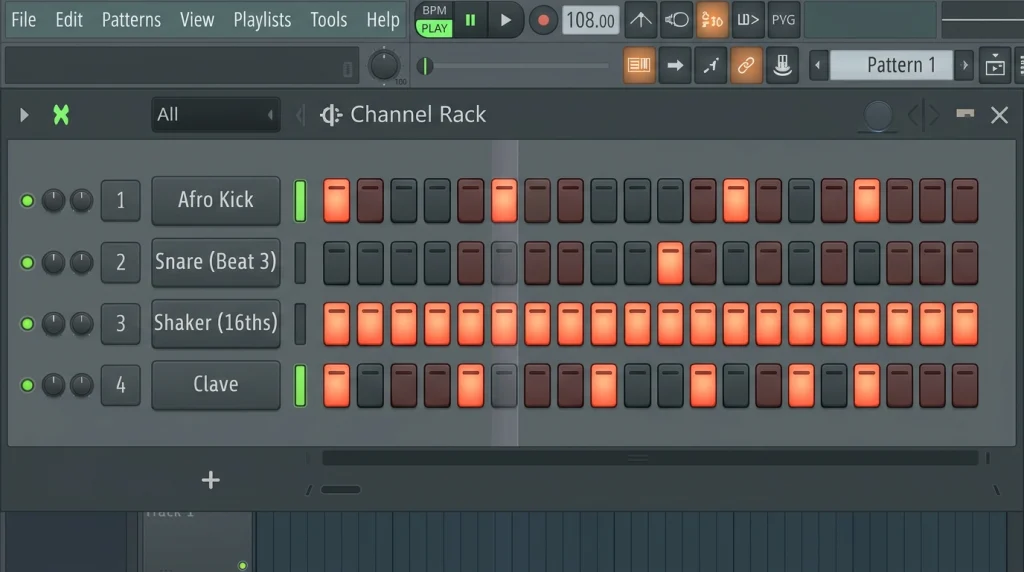Toggle the metronome icon
This screenshot has width=1024, height=572.
tap(641, 20)
